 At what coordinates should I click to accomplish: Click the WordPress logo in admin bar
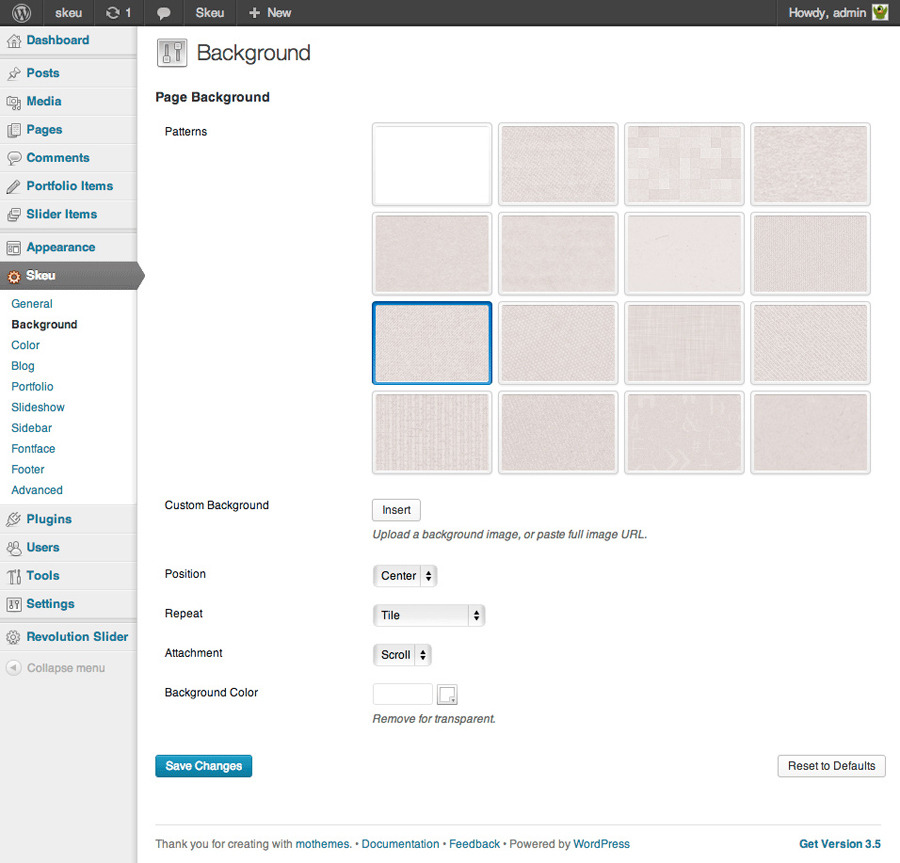[21, 13]
